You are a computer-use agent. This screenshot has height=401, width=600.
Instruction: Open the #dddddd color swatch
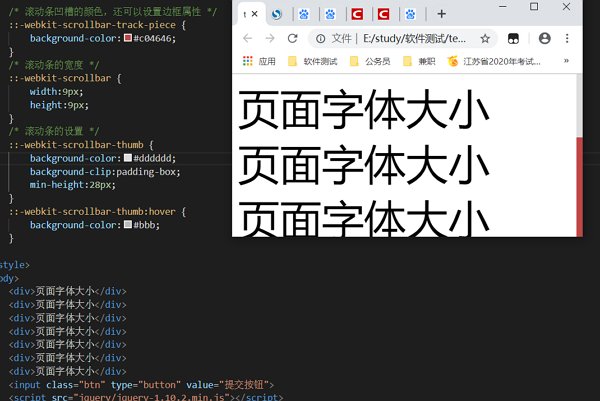[128, 158]
